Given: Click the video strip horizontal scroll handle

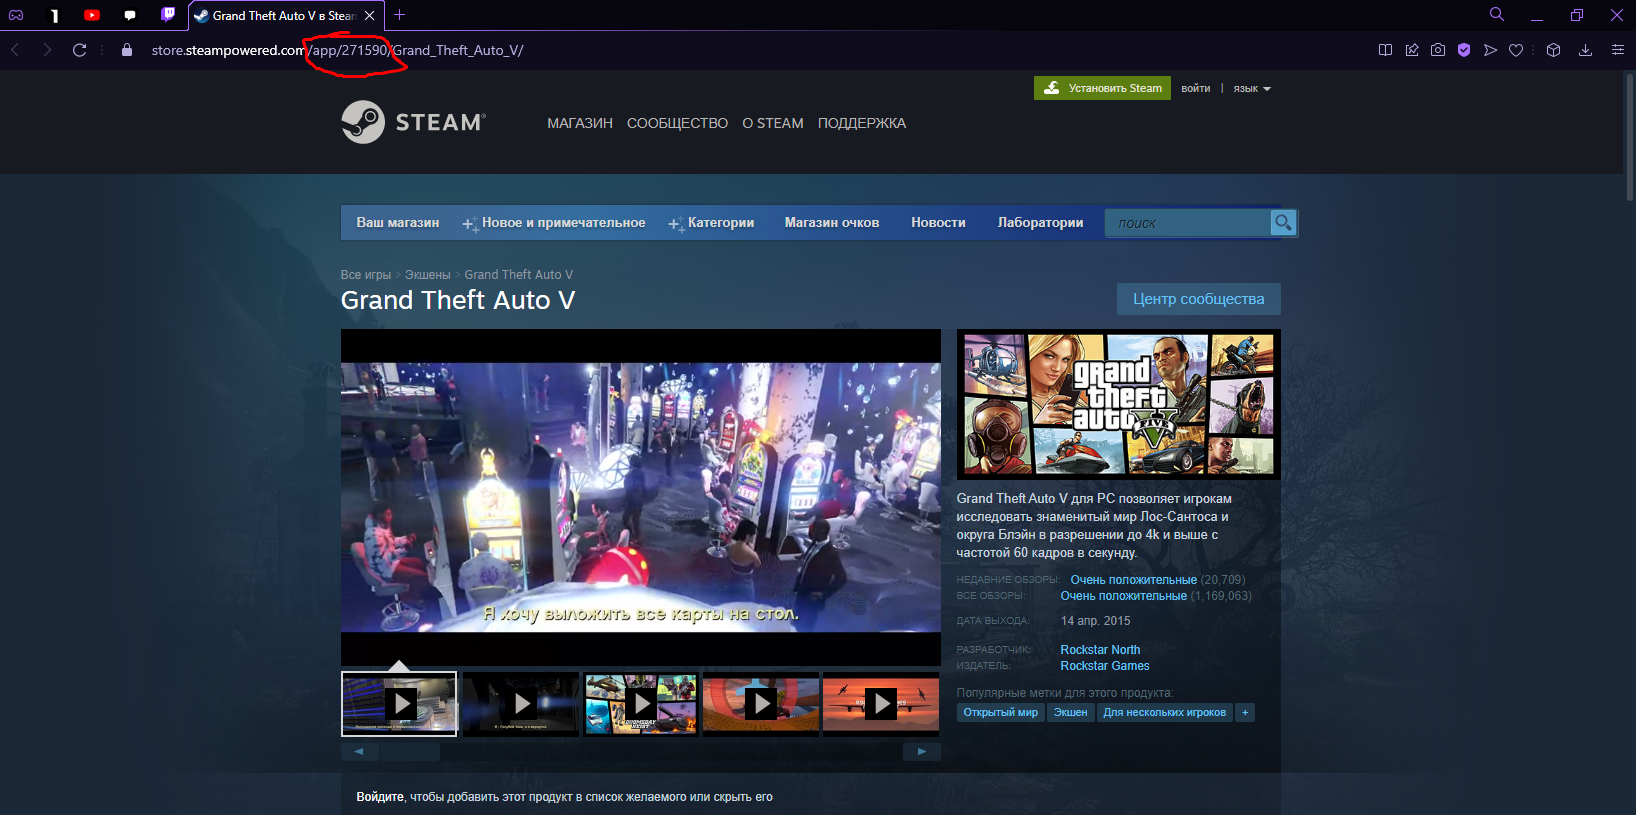Looking at the screenshot, I should pos(410,752).
